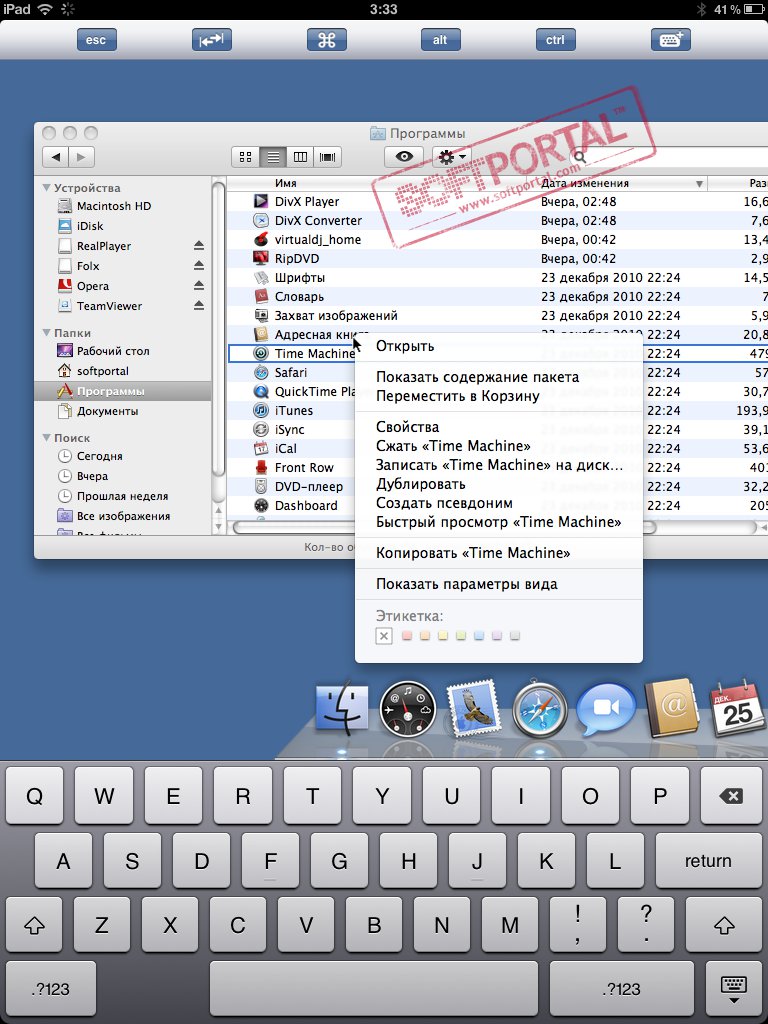
Task: Collapse the Устройства sidebar section
Action: 46,187
